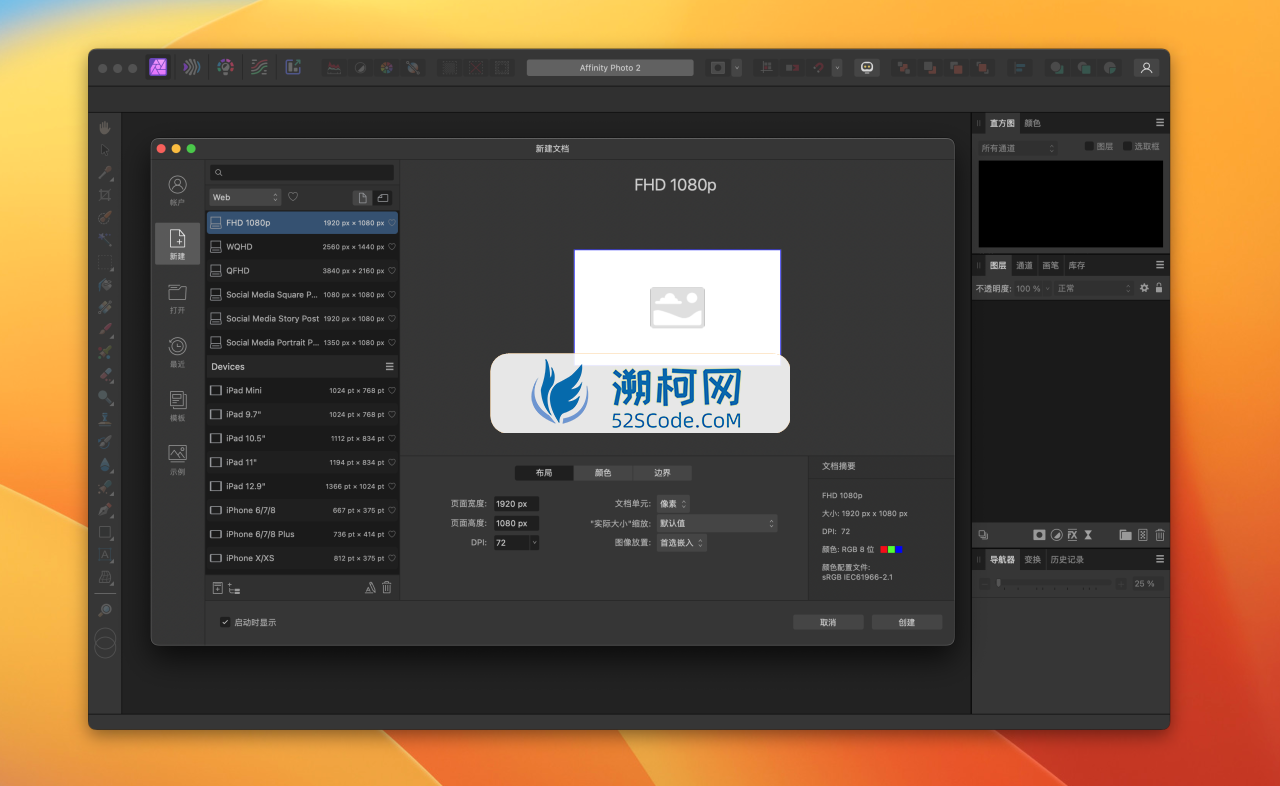Image resolution: width=1280 pixels, height=786 pixels.
Task: Show the 最近 recent documents section
Action: [x=177, y=352]
